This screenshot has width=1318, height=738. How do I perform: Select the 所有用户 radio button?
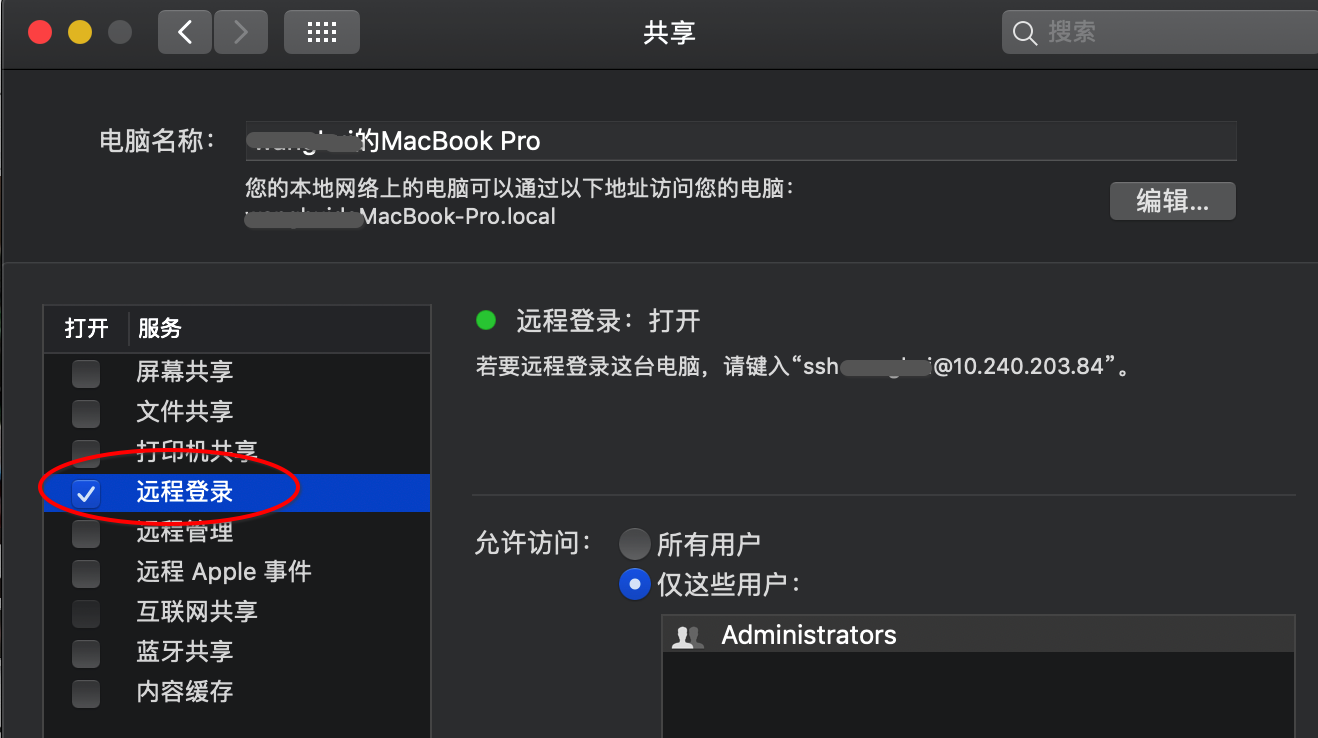click(635, 544)
